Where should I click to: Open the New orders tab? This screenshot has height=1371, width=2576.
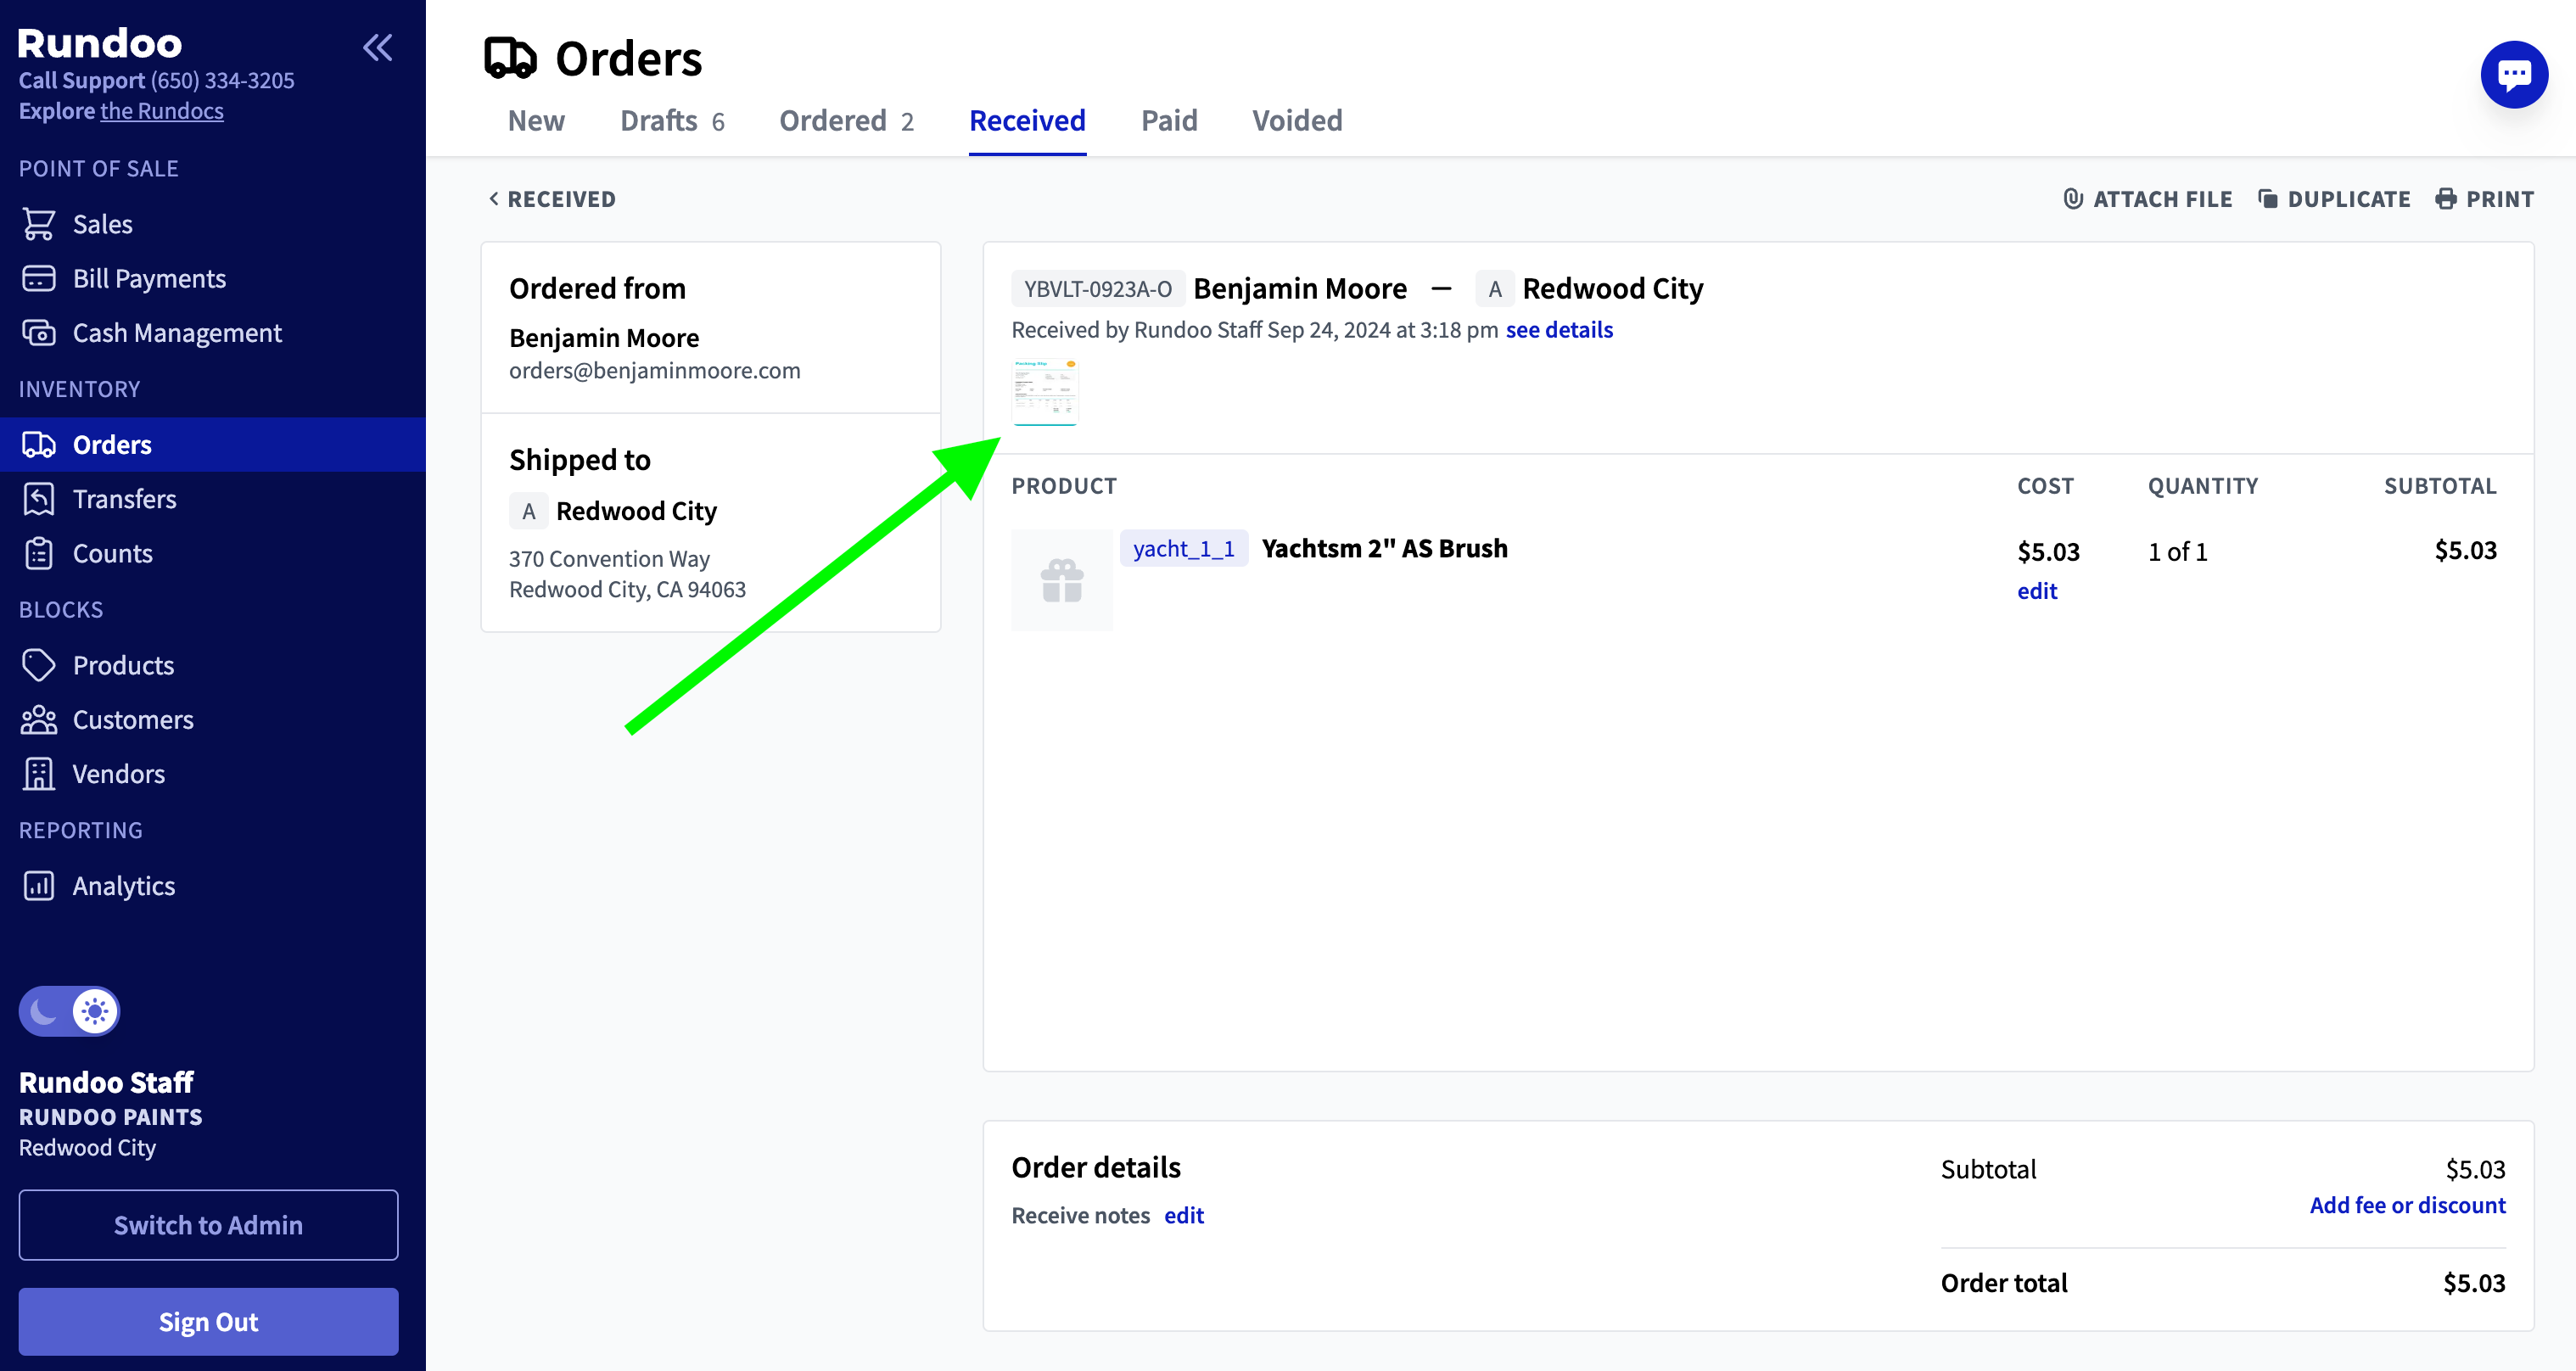point(536,121)
